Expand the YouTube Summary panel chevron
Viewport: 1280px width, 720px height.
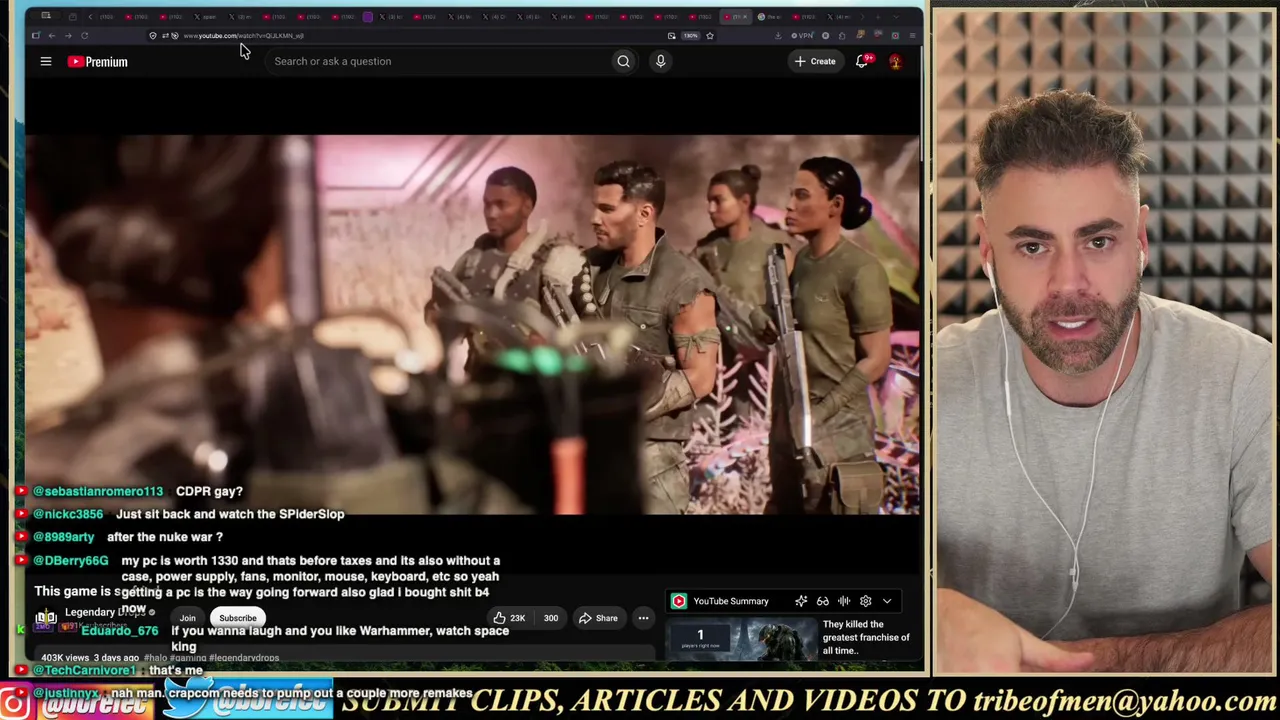click(x=887, y=601)
